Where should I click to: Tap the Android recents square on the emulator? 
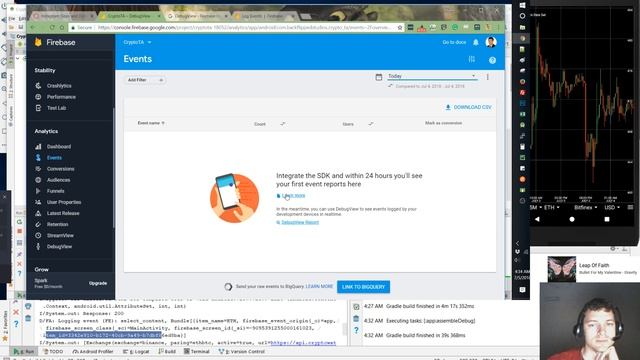click(607, 219)
